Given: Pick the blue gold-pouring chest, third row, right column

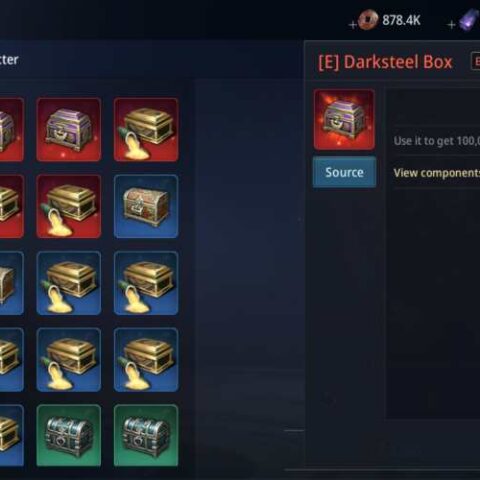Looking at the screenshot, I should pos(146,283).
